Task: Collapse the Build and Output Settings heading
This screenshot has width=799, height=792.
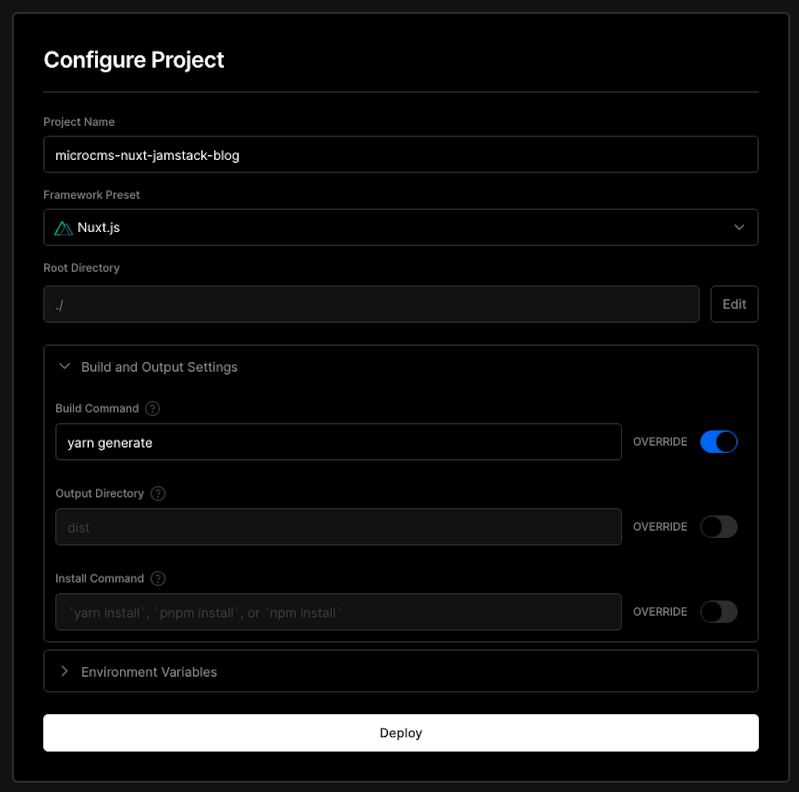Action: 159,367
